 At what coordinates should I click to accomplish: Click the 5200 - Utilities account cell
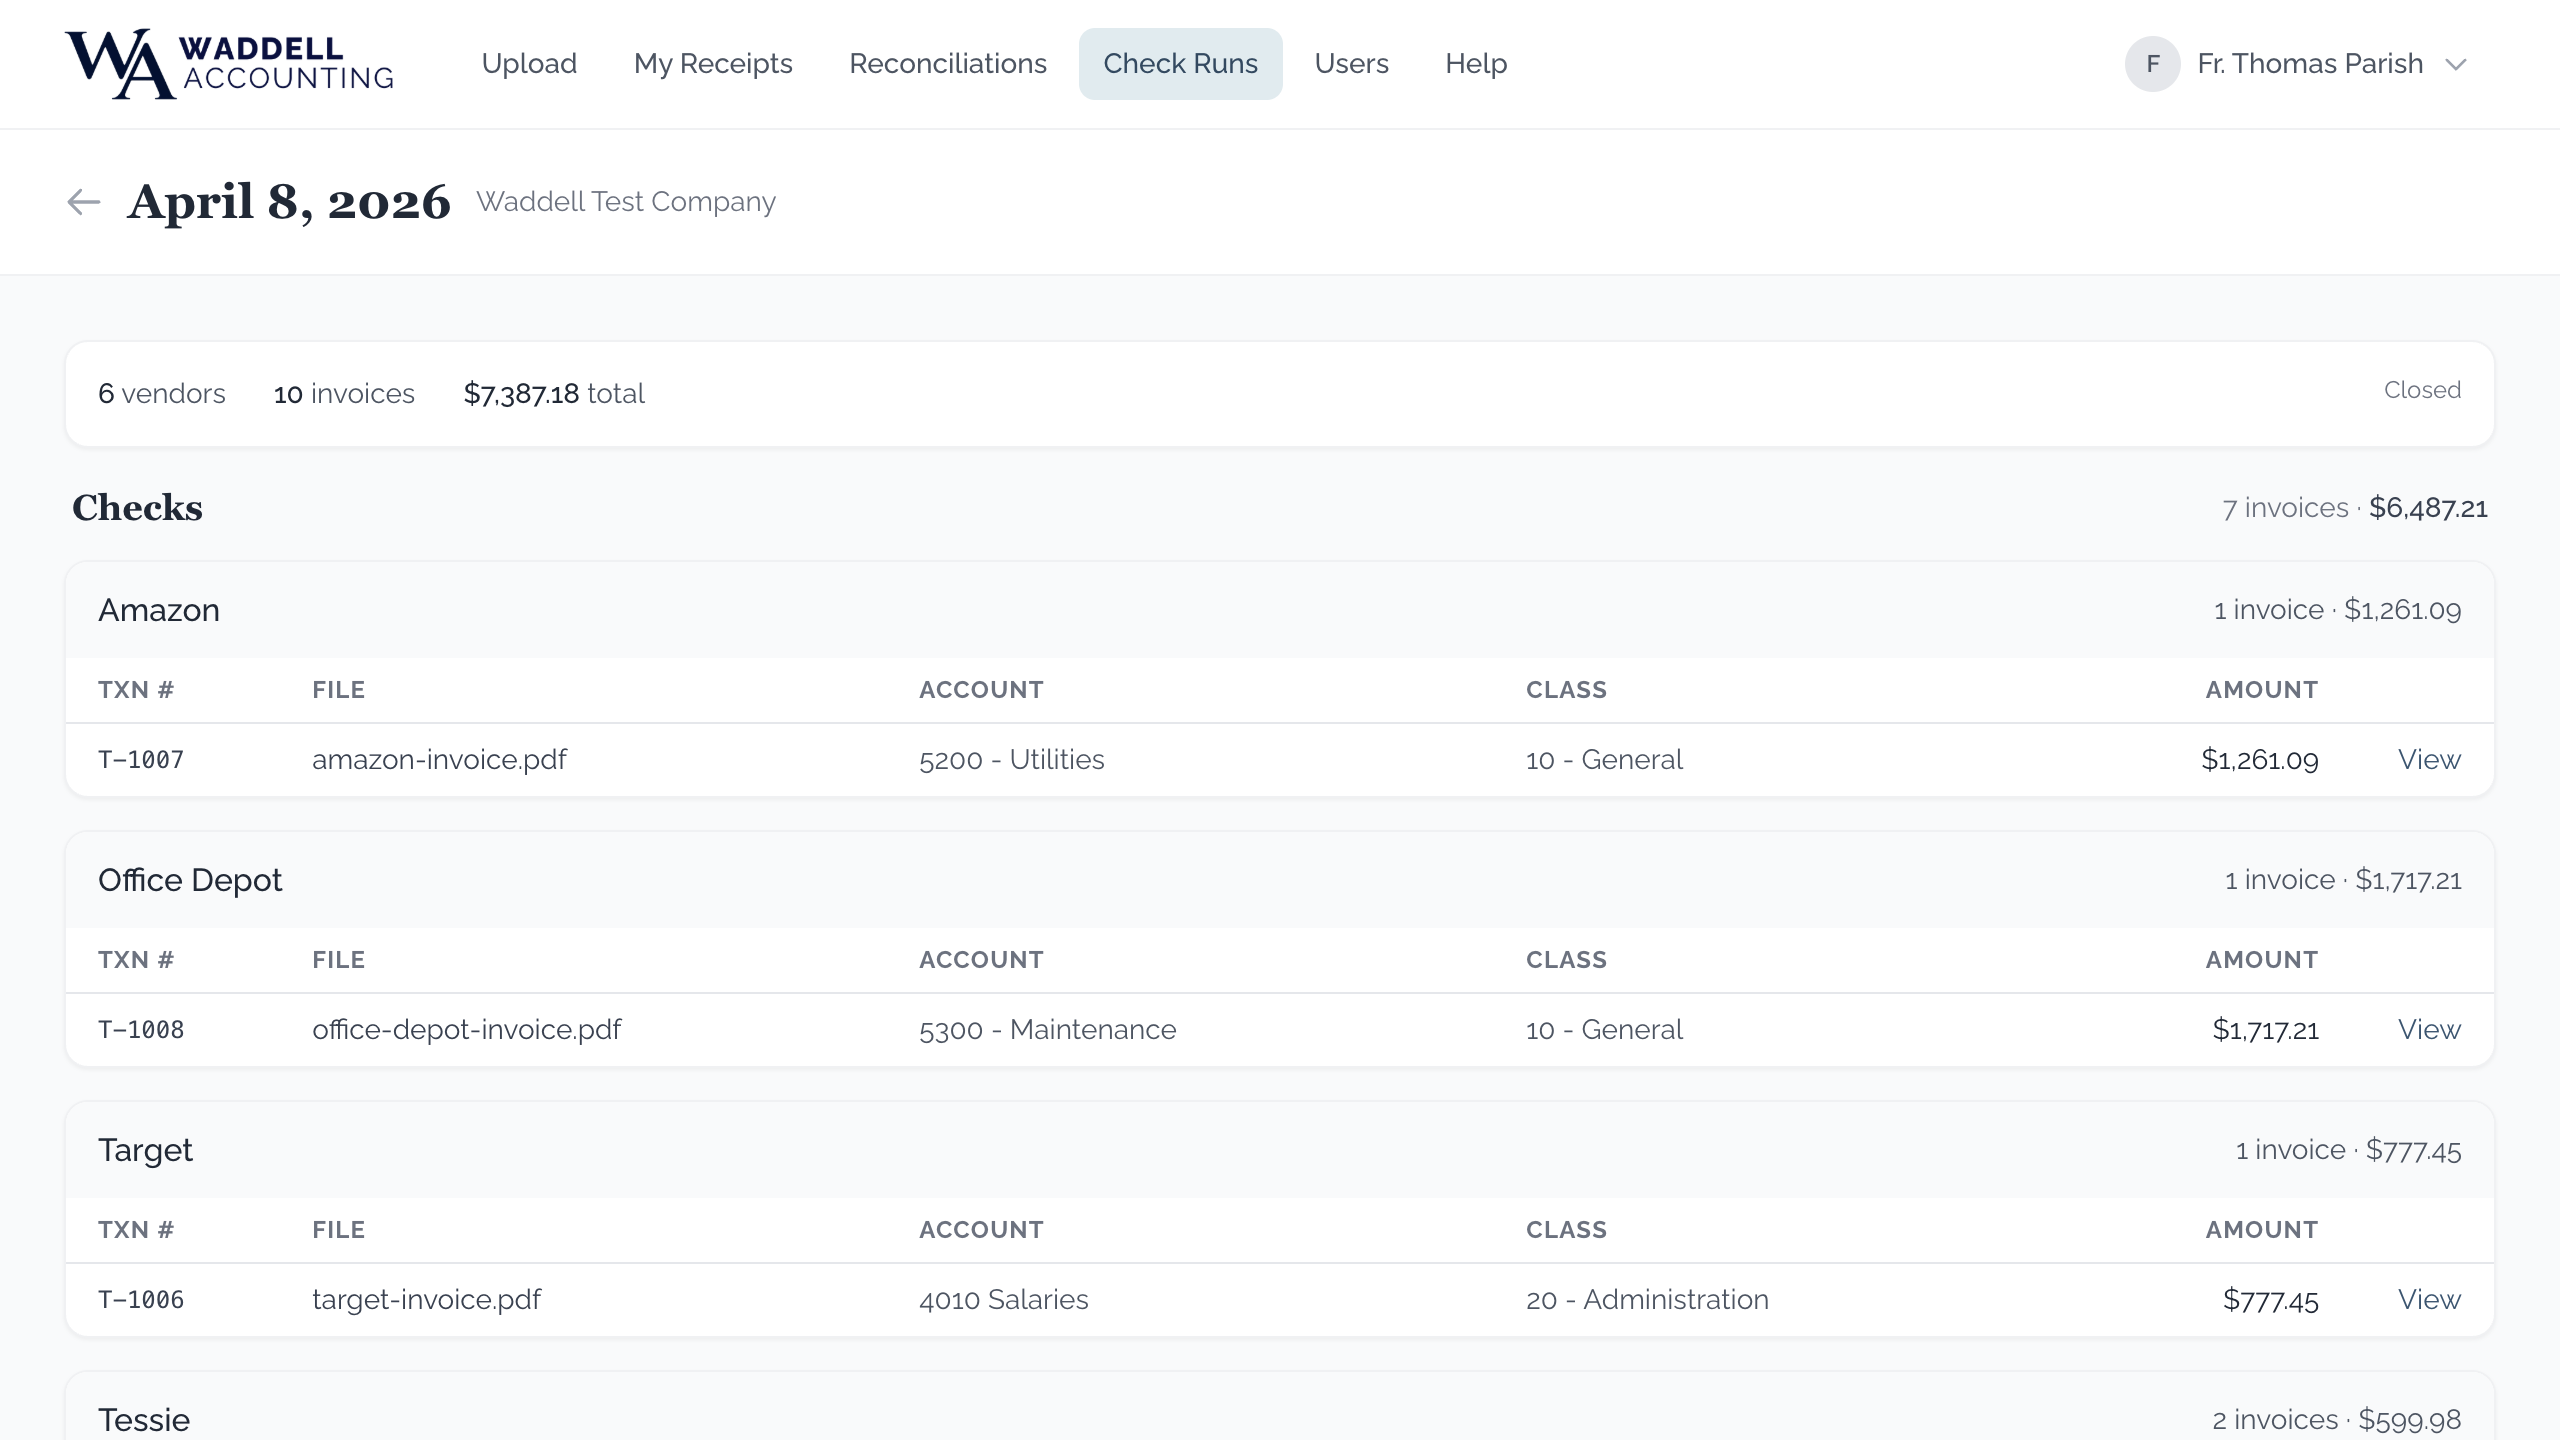click(x=1011, y=760)
